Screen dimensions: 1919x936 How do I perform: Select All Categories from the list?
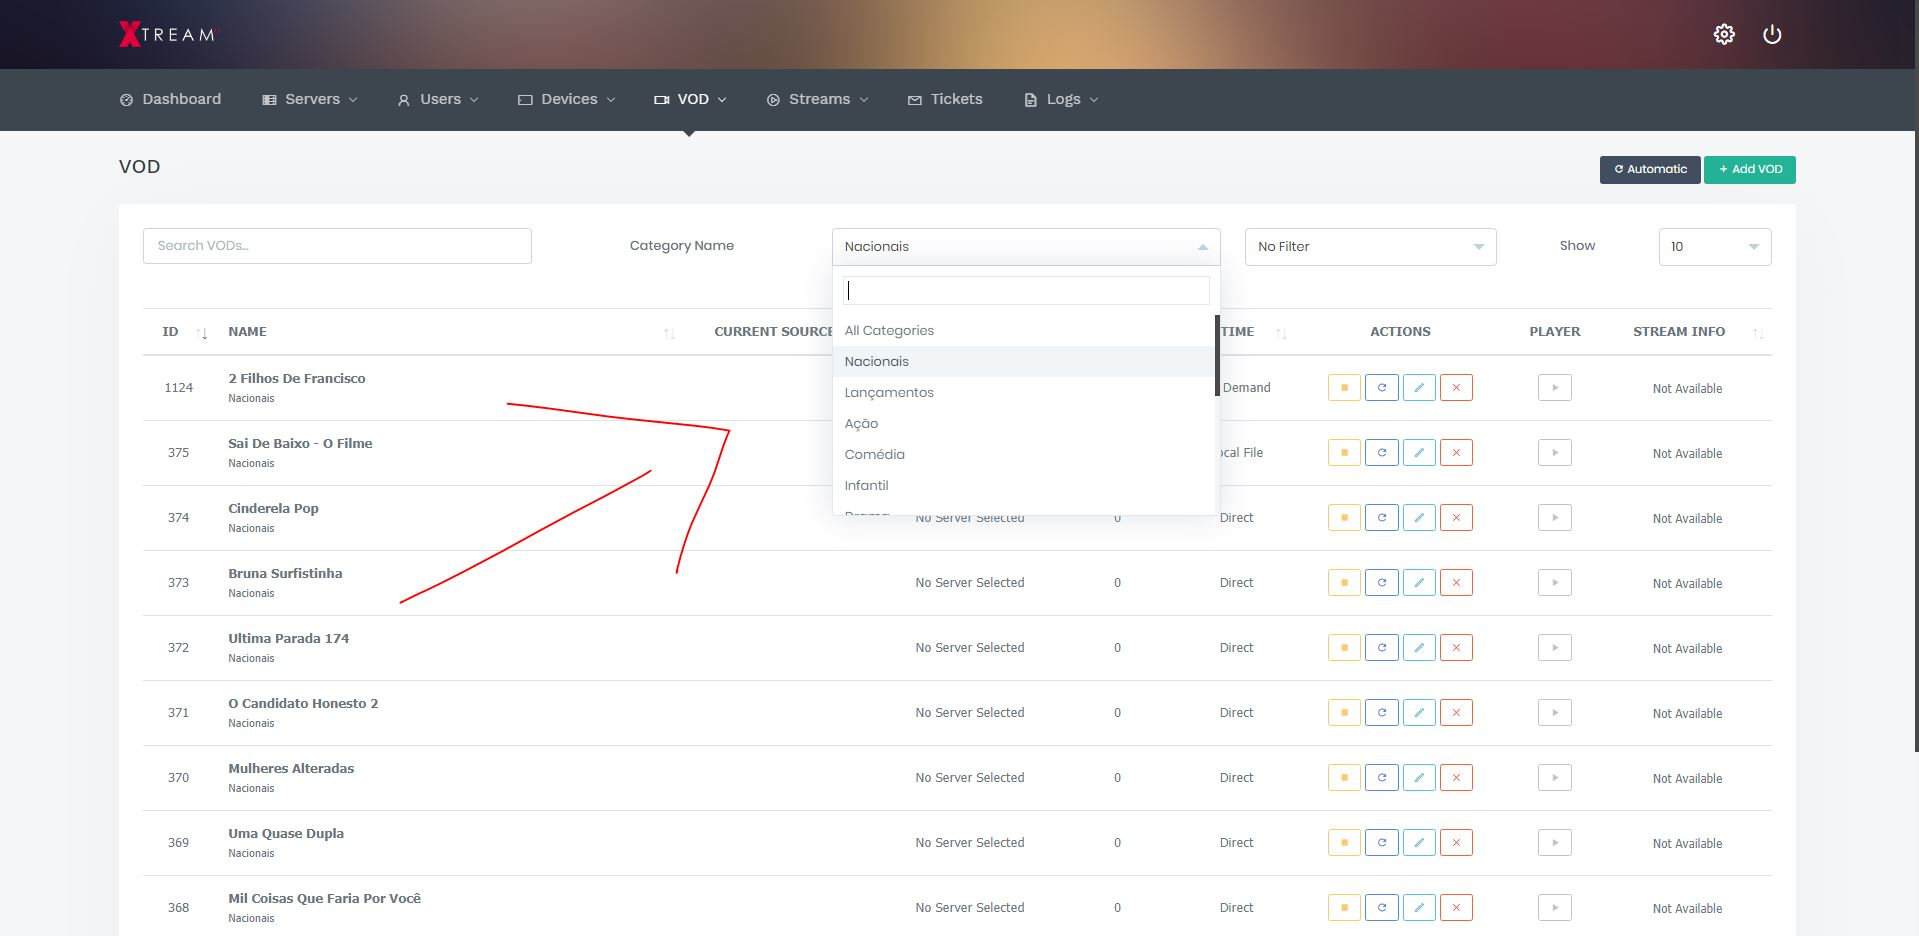point(1024,331)
